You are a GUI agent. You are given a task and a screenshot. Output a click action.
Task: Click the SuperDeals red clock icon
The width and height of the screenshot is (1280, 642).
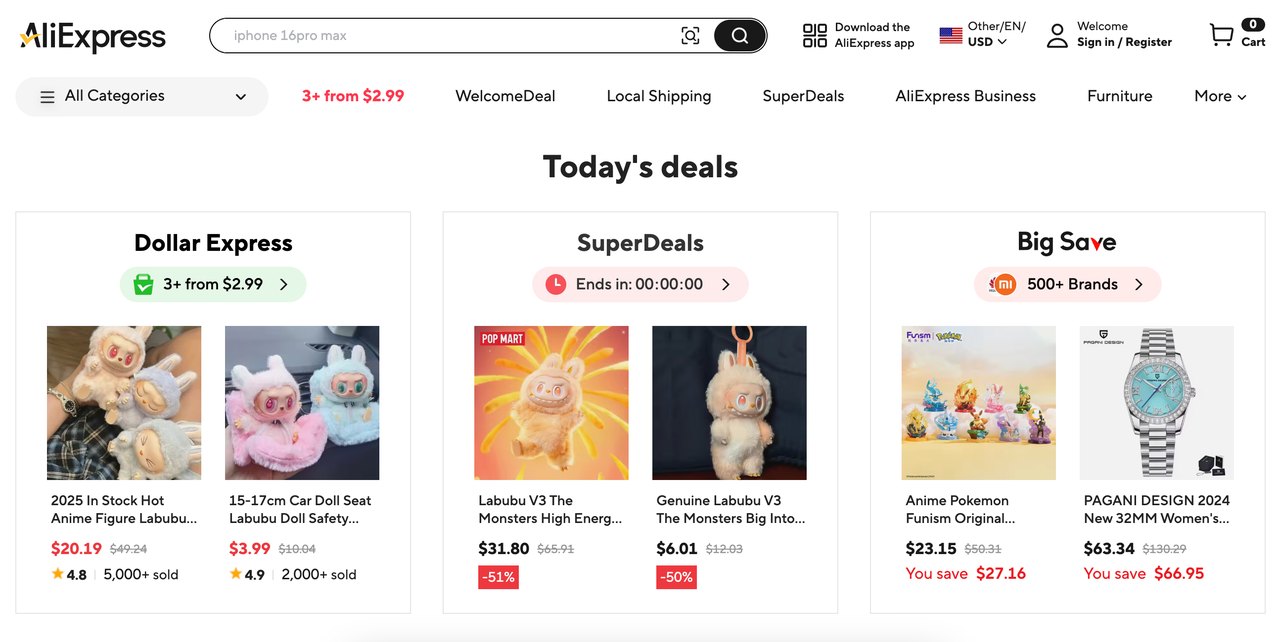point(555,284)
